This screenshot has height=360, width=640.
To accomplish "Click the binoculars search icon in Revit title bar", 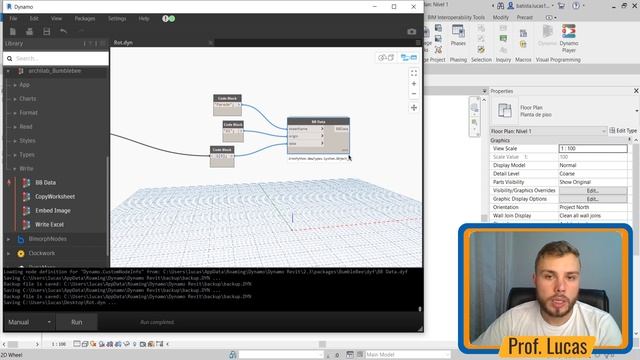I will tap(500, 6).
